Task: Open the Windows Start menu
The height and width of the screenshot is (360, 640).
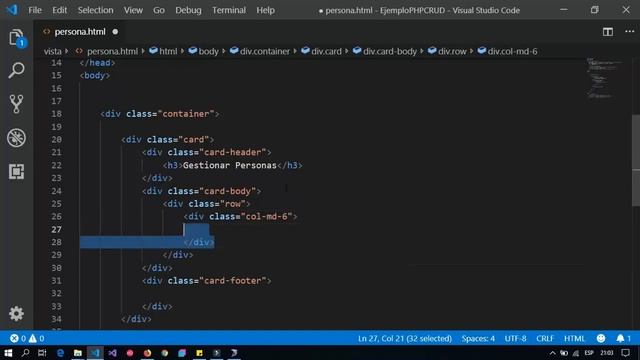Action: click(x=8, y=353)
